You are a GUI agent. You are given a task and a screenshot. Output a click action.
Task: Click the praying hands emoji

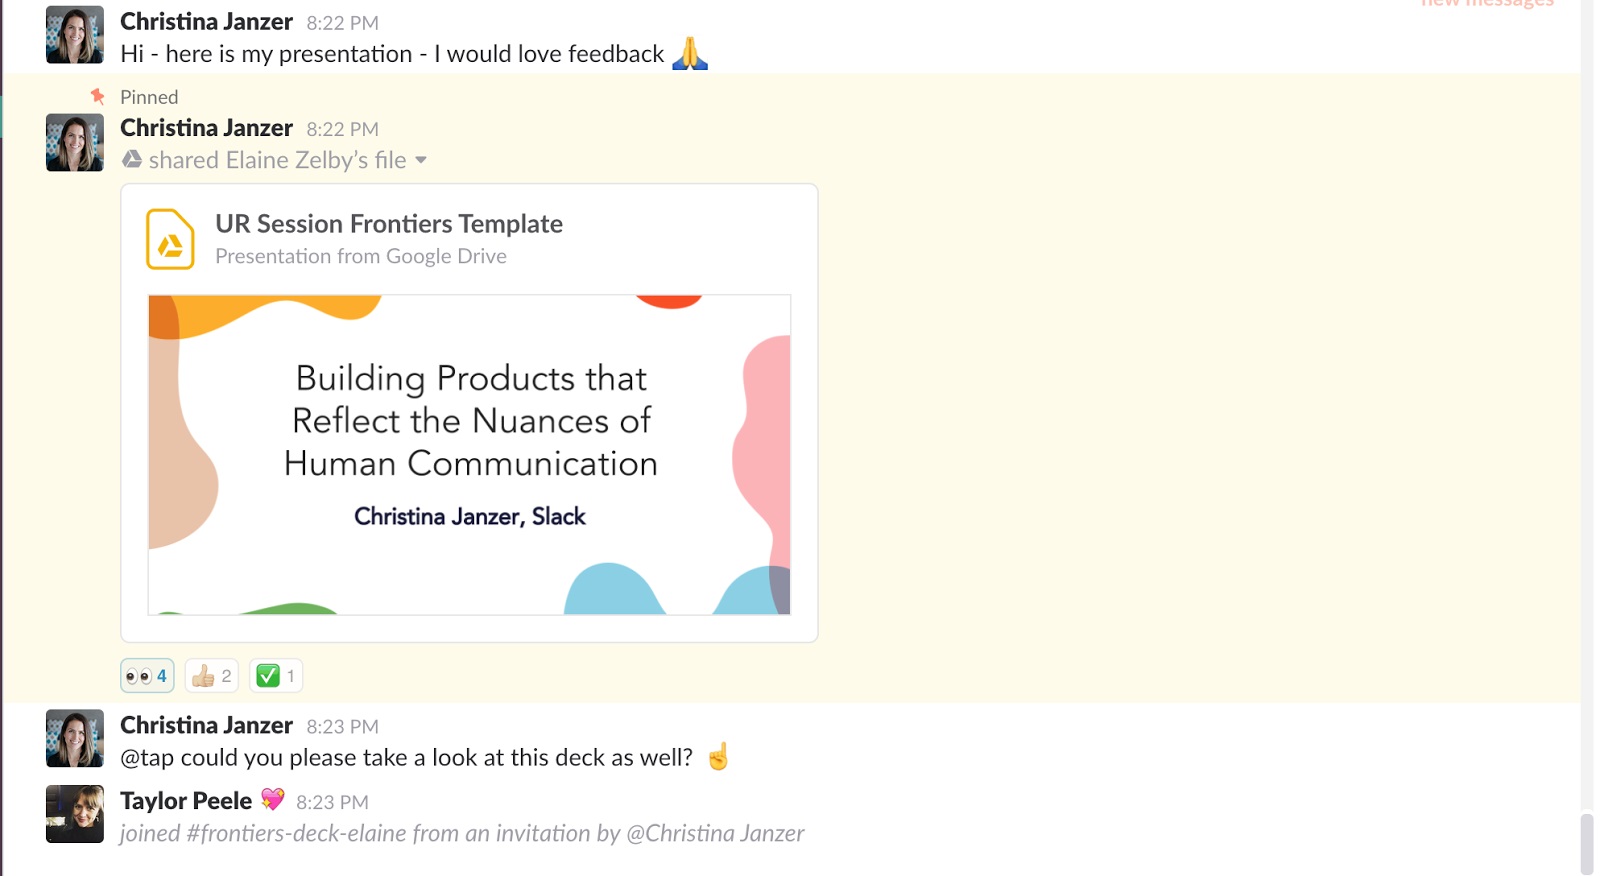click(690, 53)
